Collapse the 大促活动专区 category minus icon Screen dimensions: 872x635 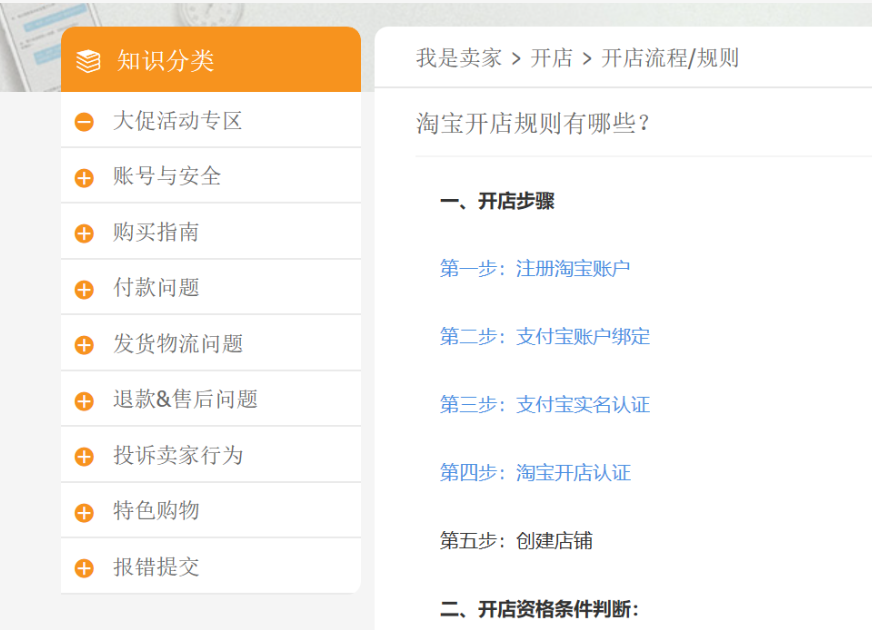(x=84, y=122)
